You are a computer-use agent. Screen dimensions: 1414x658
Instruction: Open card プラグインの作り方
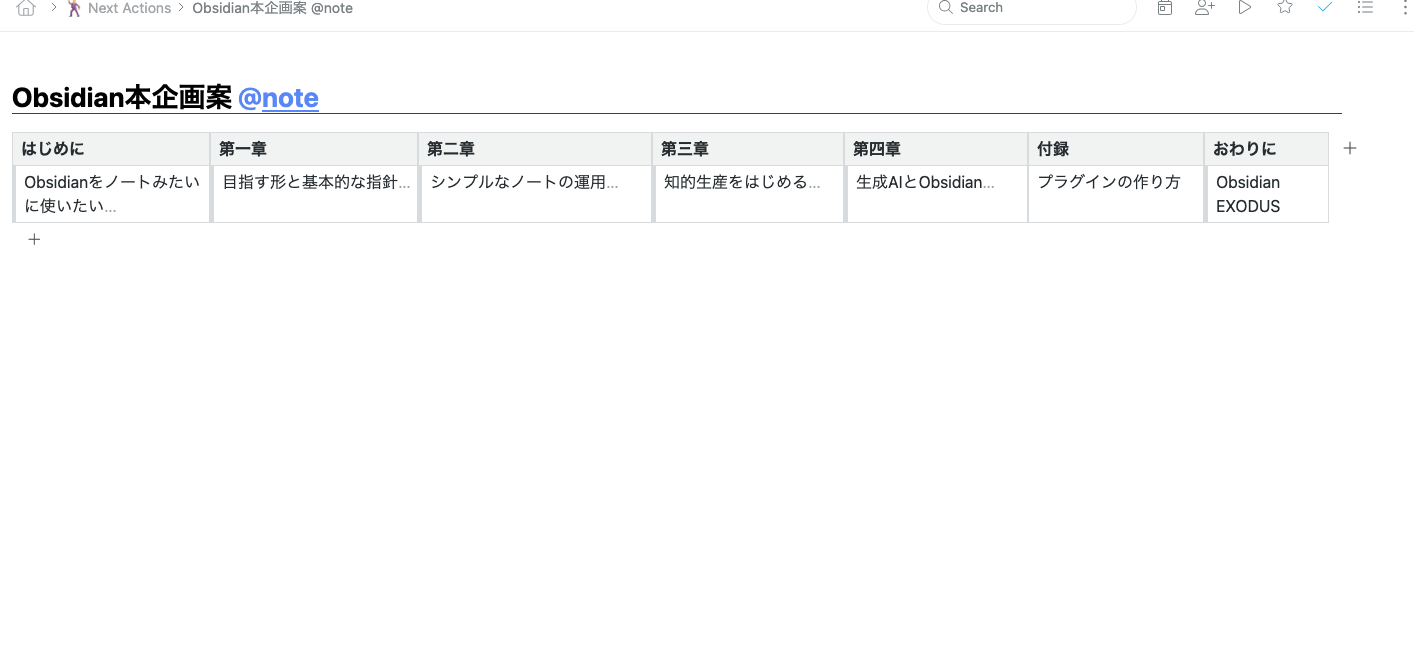point(1117,194)
